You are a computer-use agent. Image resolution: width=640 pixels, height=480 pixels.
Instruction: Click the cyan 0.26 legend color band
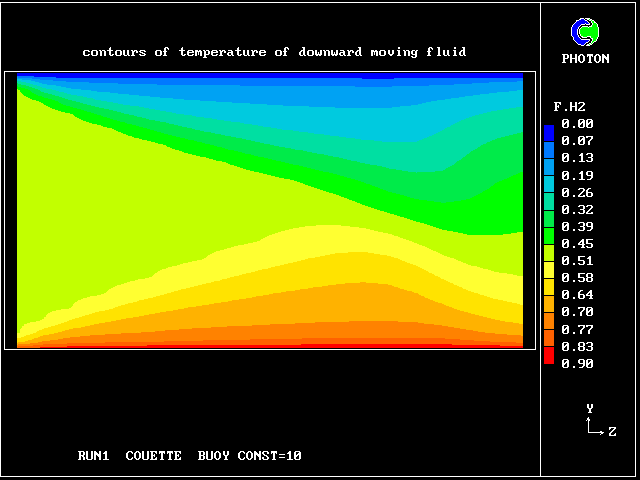pyautogui.click(x=549, y=197)
